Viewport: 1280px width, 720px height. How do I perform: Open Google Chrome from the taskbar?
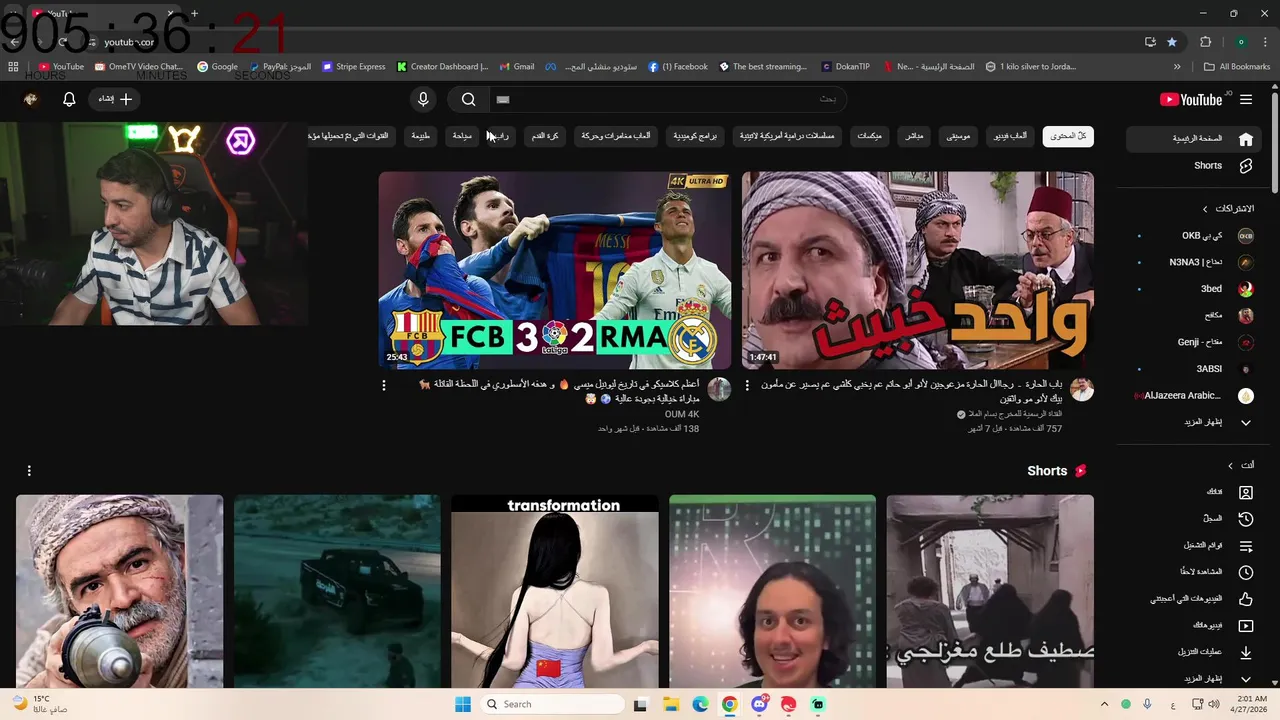coord(730,704)
